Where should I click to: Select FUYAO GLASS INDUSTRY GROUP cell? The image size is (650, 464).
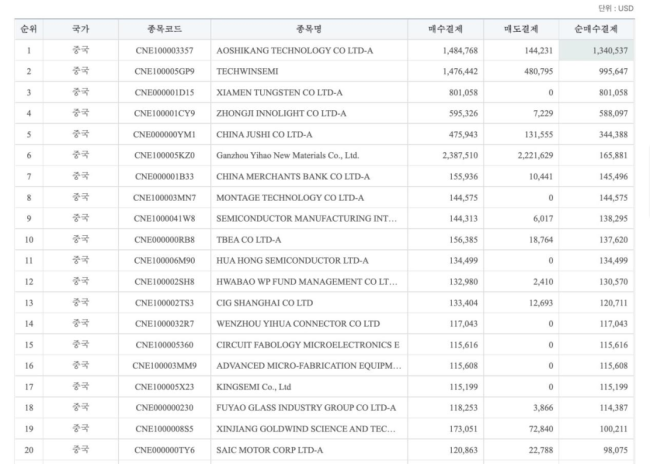point(309,408)
